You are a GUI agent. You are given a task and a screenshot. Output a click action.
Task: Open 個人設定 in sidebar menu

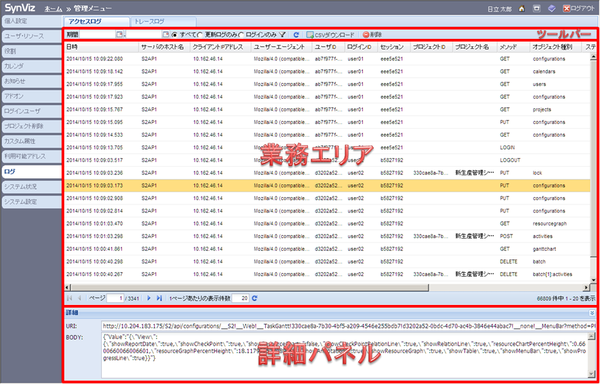click(x=31, y=21)
